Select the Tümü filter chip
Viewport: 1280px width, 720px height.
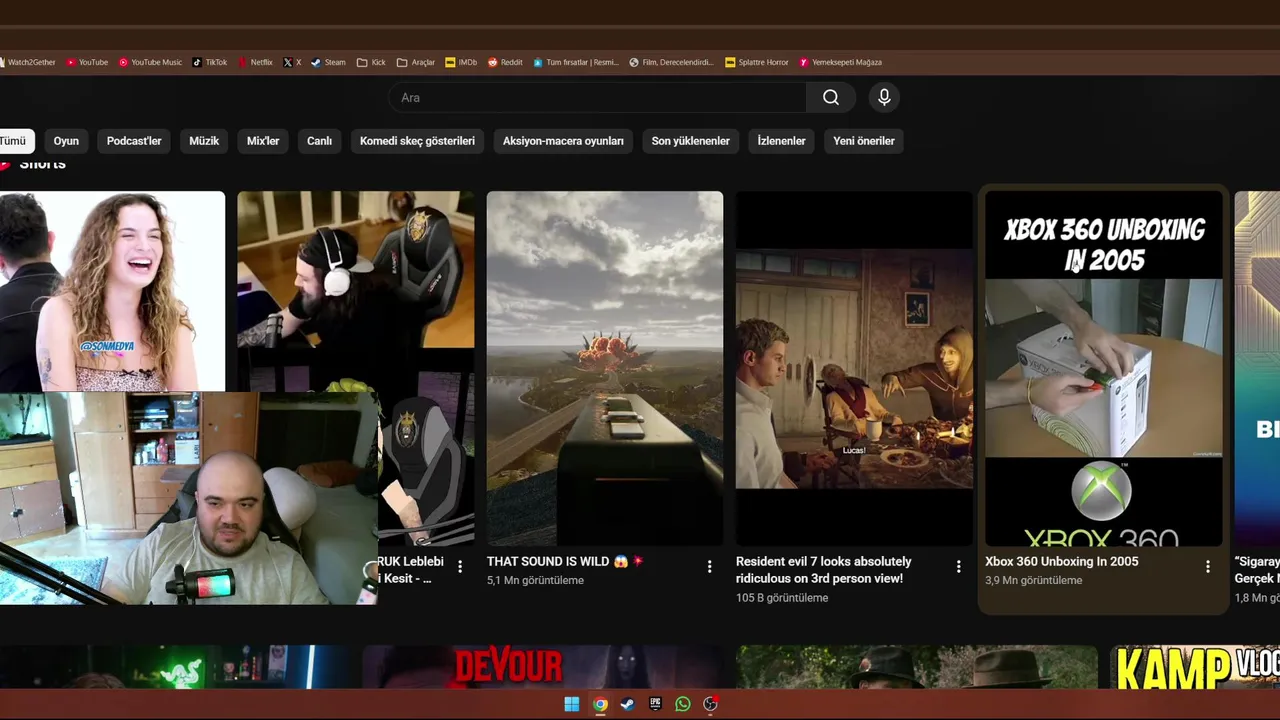pyautogui.click(x=15, y=141)
